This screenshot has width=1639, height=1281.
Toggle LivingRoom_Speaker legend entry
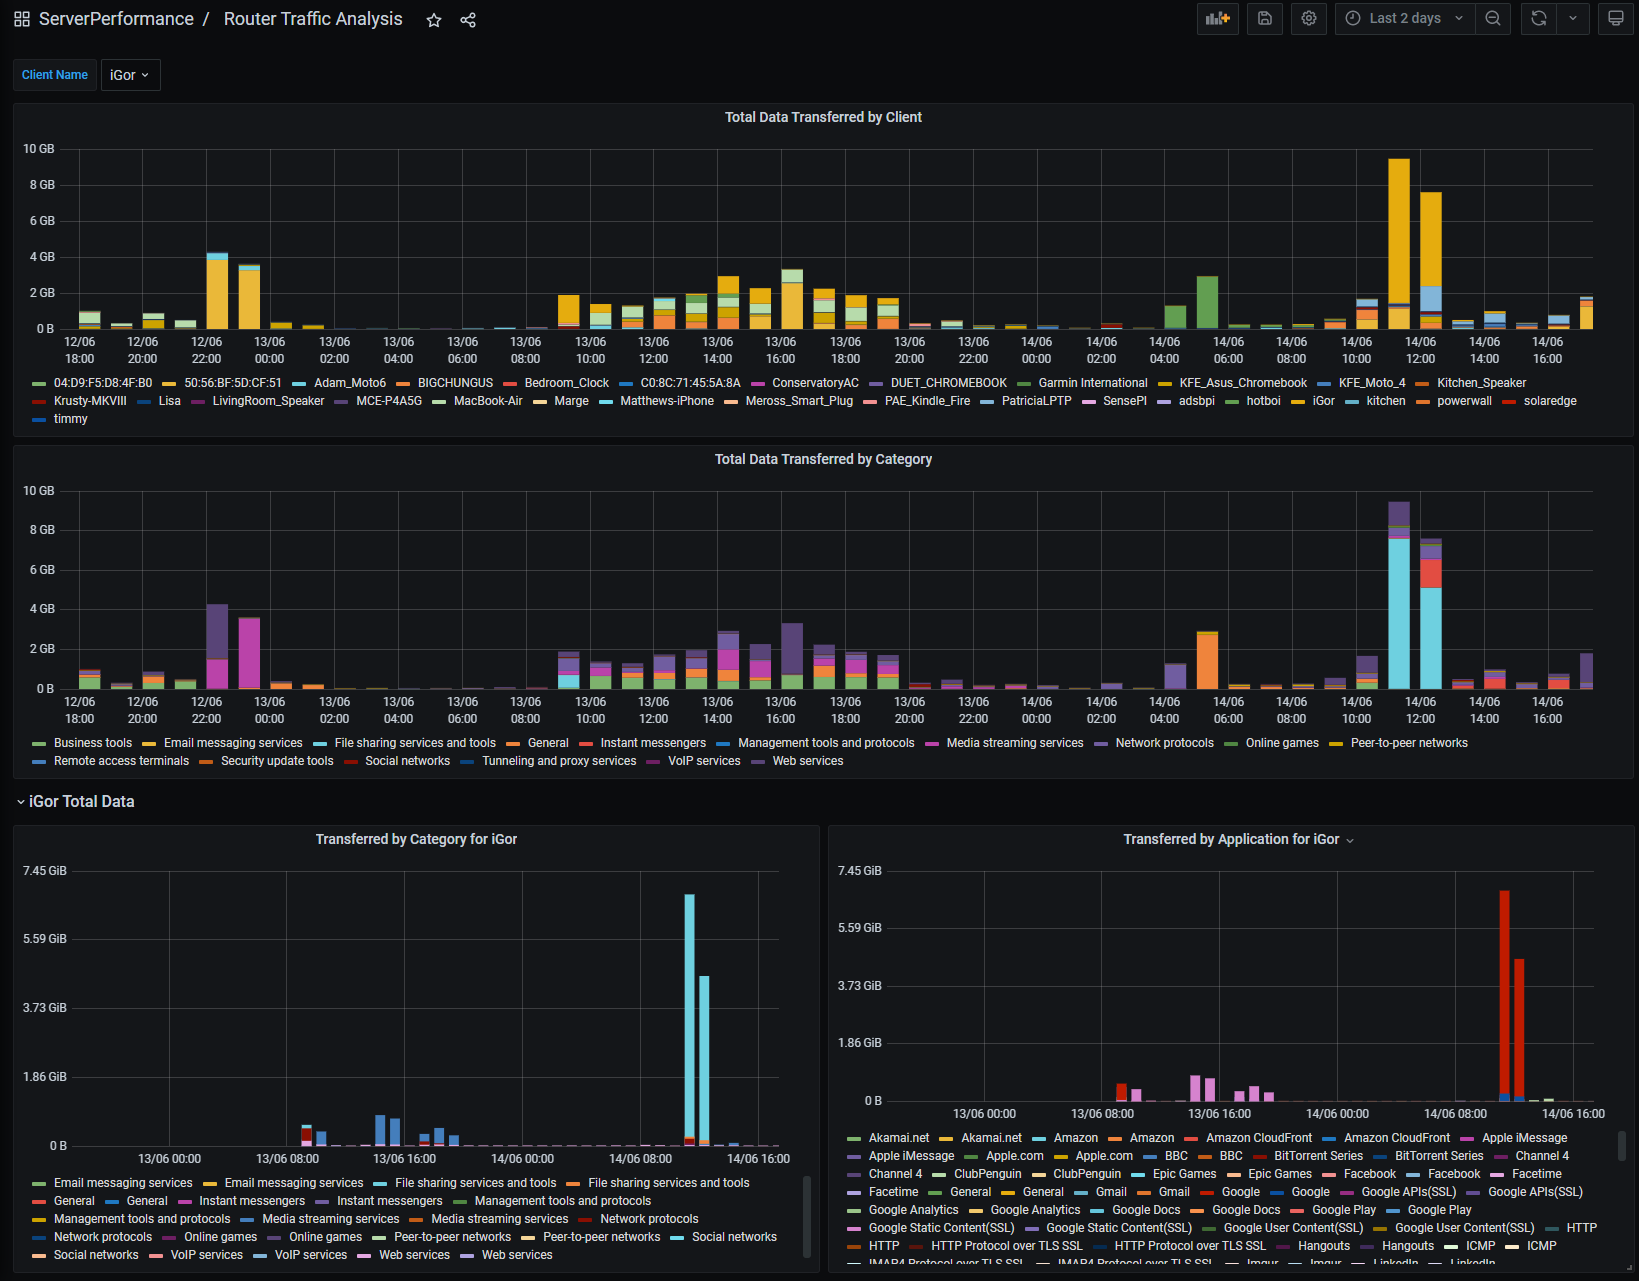[268, 401]
